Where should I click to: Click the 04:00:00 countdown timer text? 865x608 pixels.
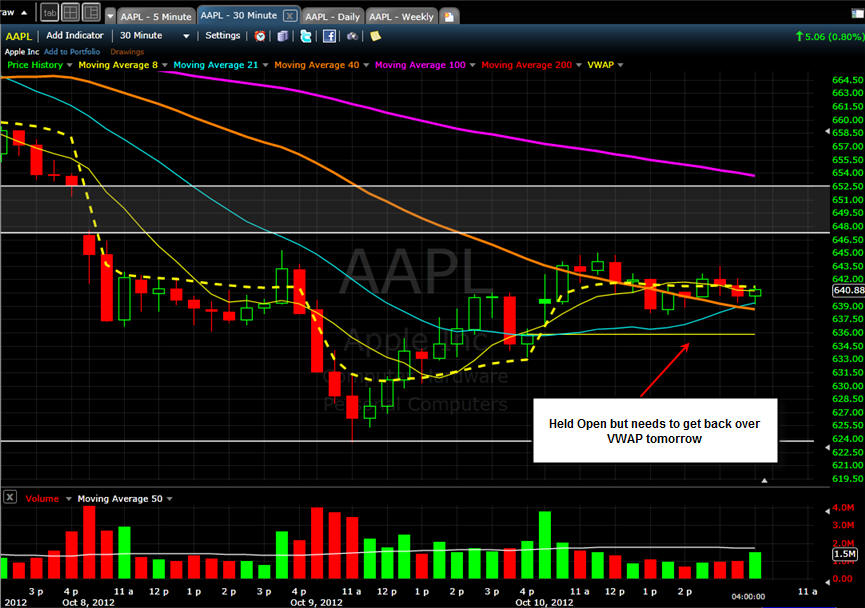coord(748,596)
